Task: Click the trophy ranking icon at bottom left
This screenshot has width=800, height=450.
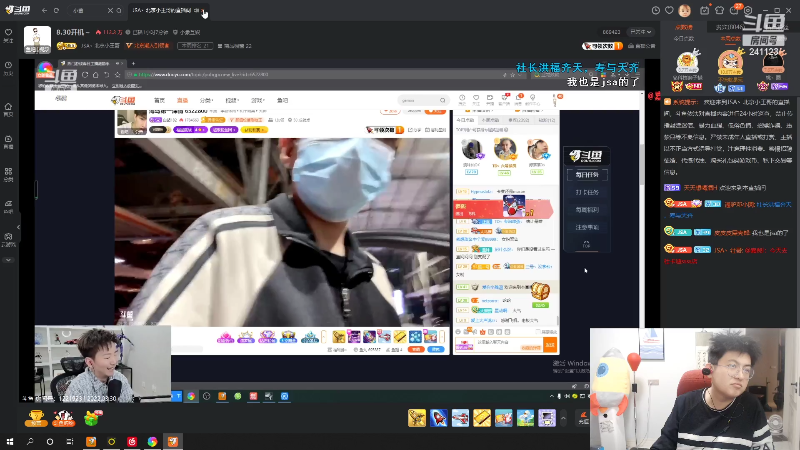Action: click(x=36, y=418)
